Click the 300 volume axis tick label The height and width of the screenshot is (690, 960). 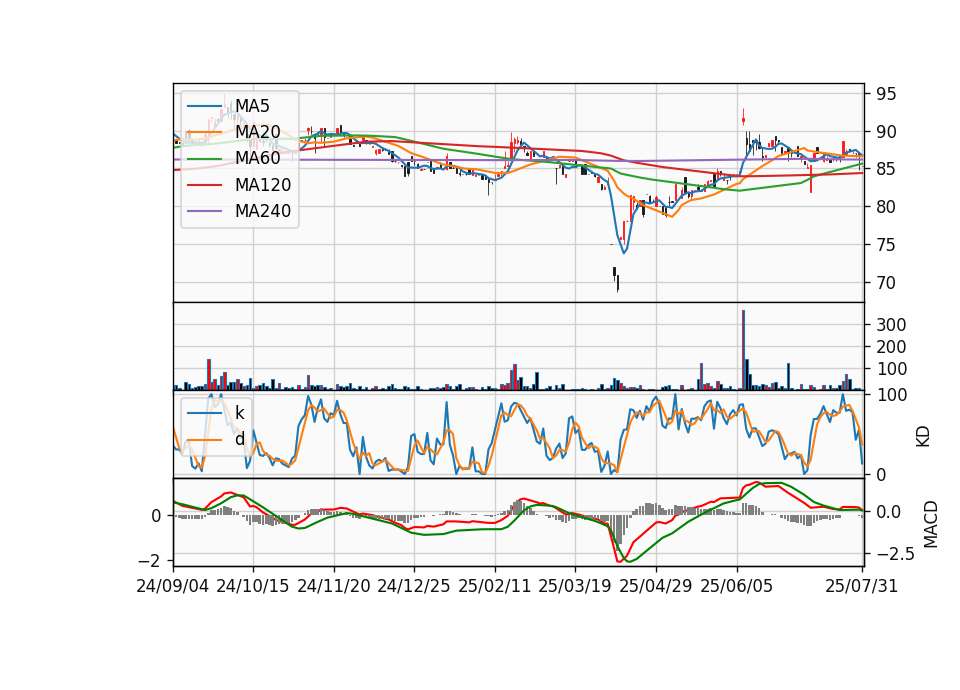point(891,324)
